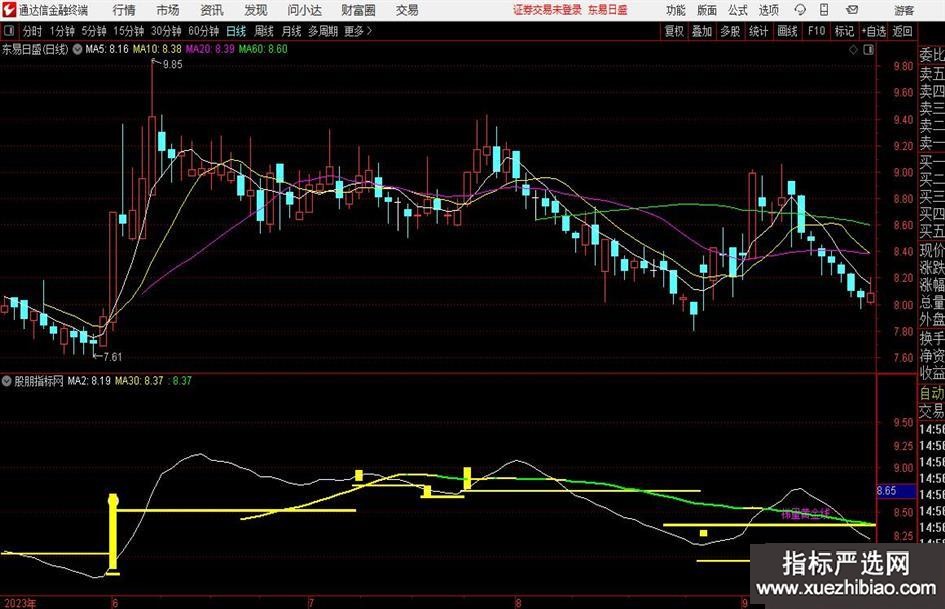Click the 画线 drawing toolbar button

pyautogui.click(x=787, y=31)
